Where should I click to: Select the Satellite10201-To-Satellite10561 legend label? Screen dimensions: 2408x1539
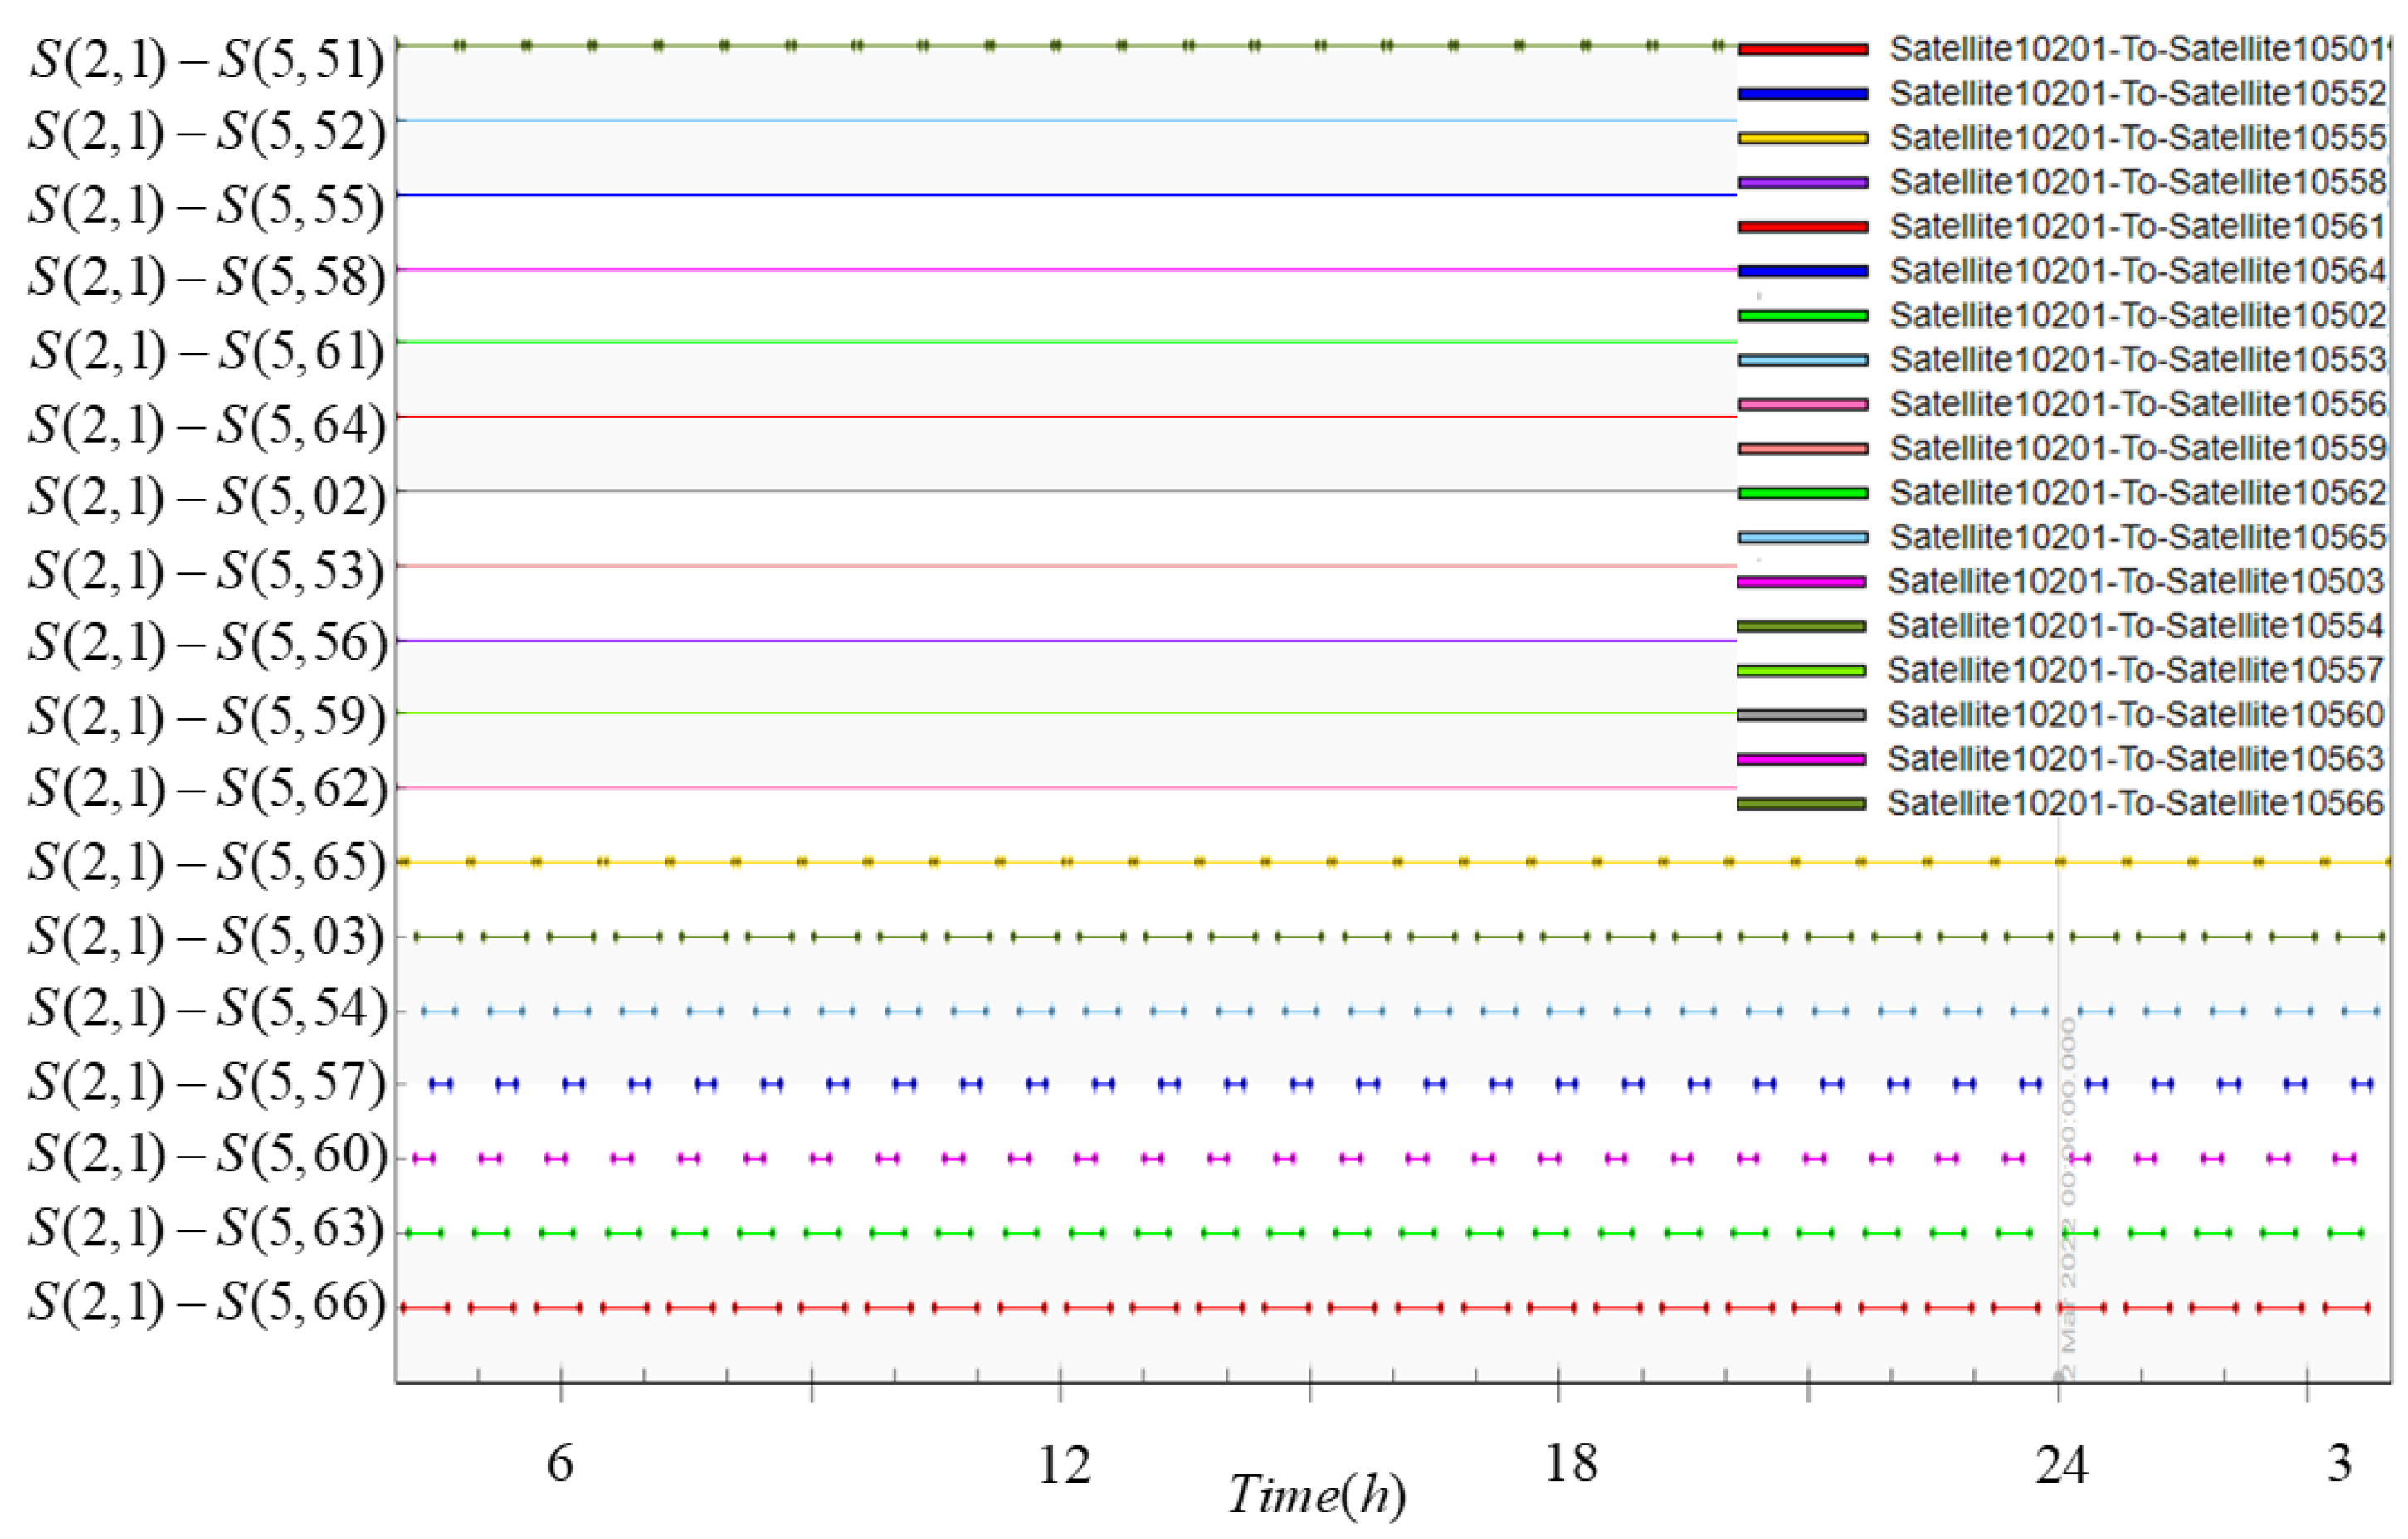[2137, 227]
